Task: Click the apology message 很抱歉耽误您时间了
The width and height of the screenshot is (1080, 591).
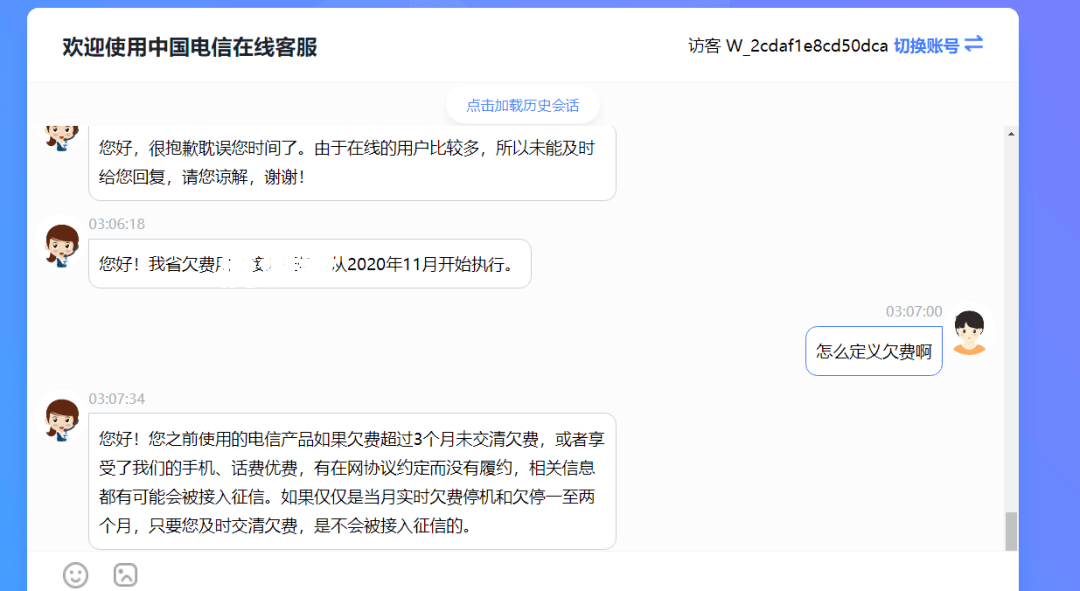Action: click(352, 163)
